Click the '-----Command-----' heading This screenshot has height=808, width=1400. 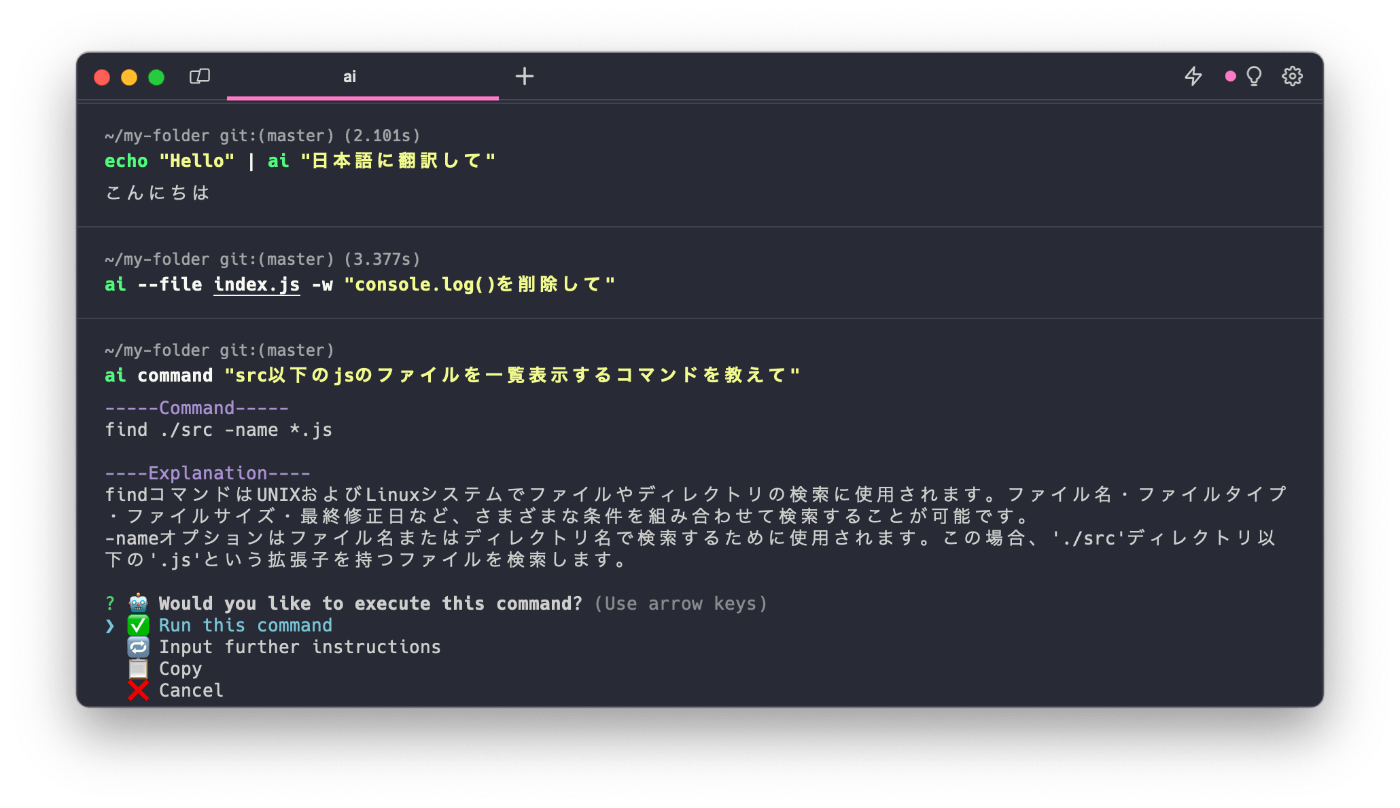(x=197, y=408)
